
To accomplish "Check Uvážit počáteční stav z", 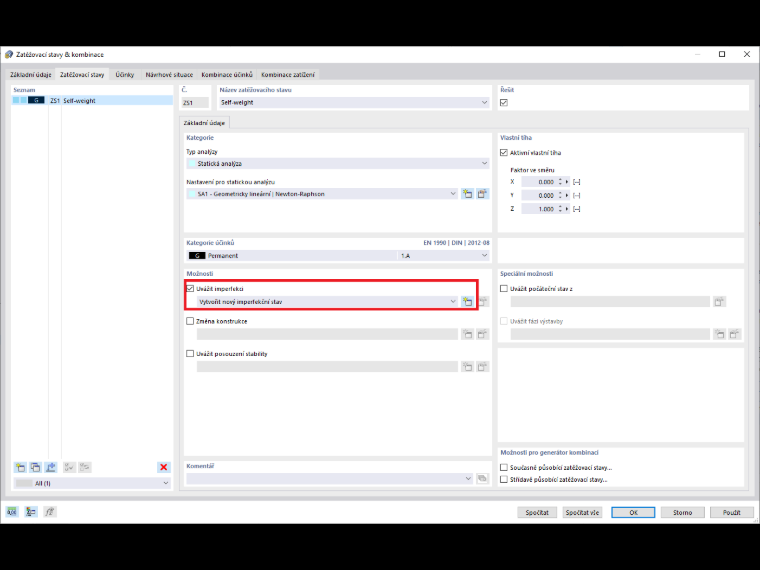I will [x=504, y=288].
